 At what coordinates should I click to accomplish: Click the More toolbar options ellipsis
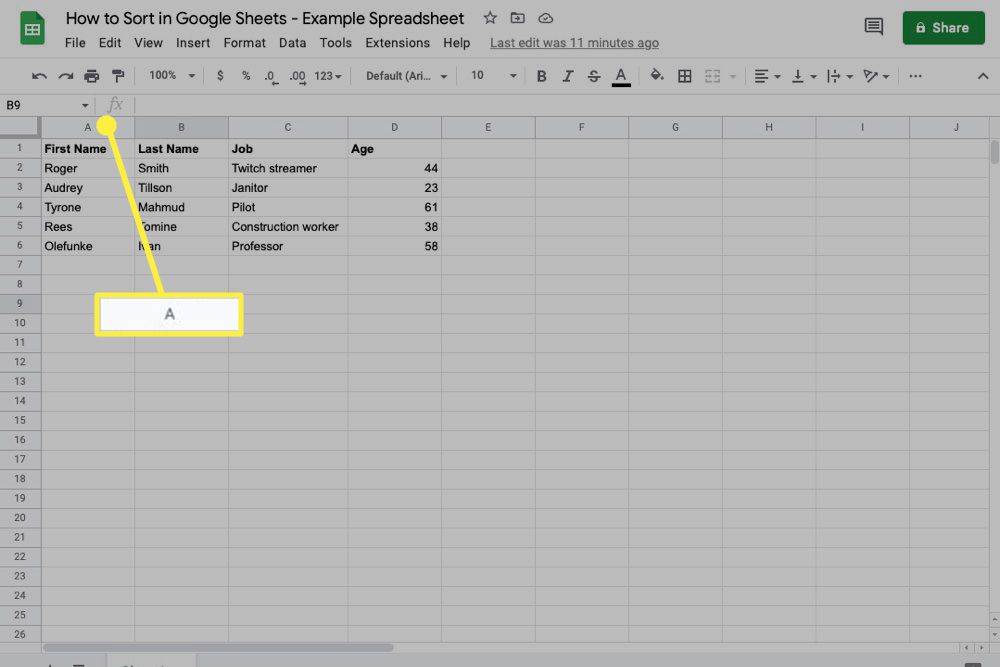[x=915, y=76]
